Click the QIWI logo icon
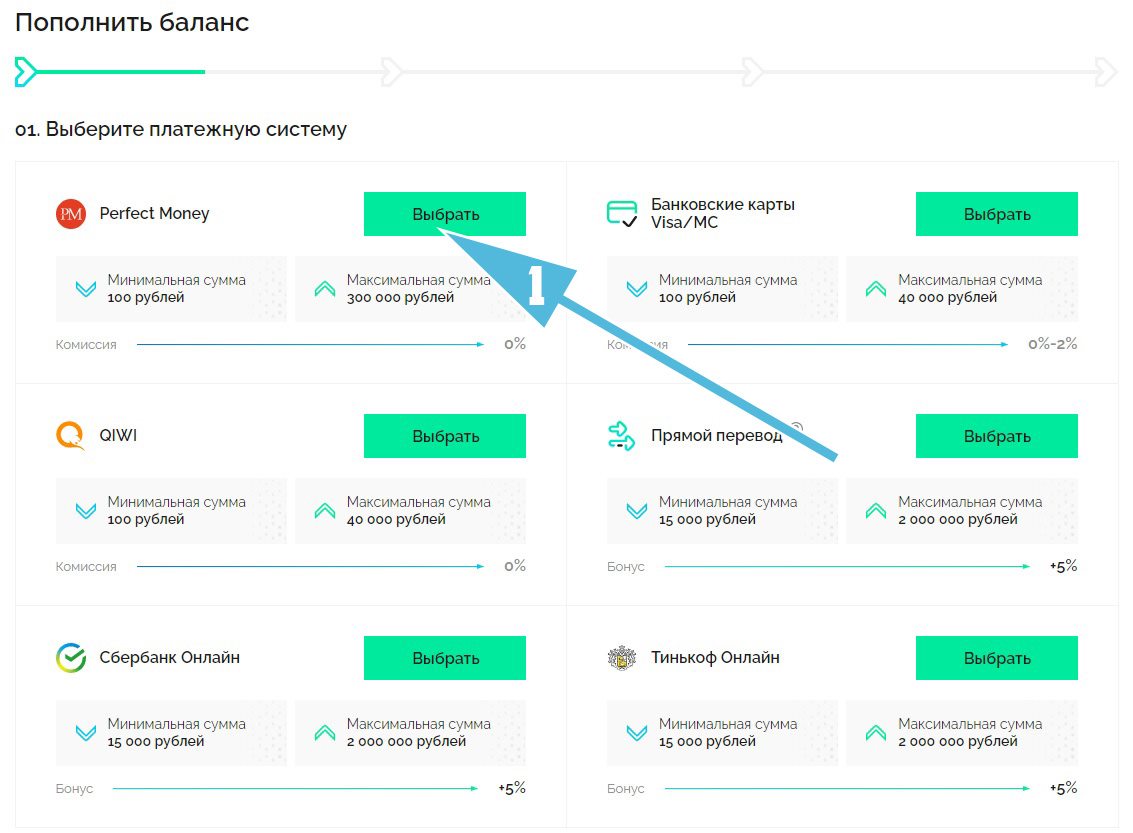This screenshot has height=833, width=1133. tap(70, 436)
